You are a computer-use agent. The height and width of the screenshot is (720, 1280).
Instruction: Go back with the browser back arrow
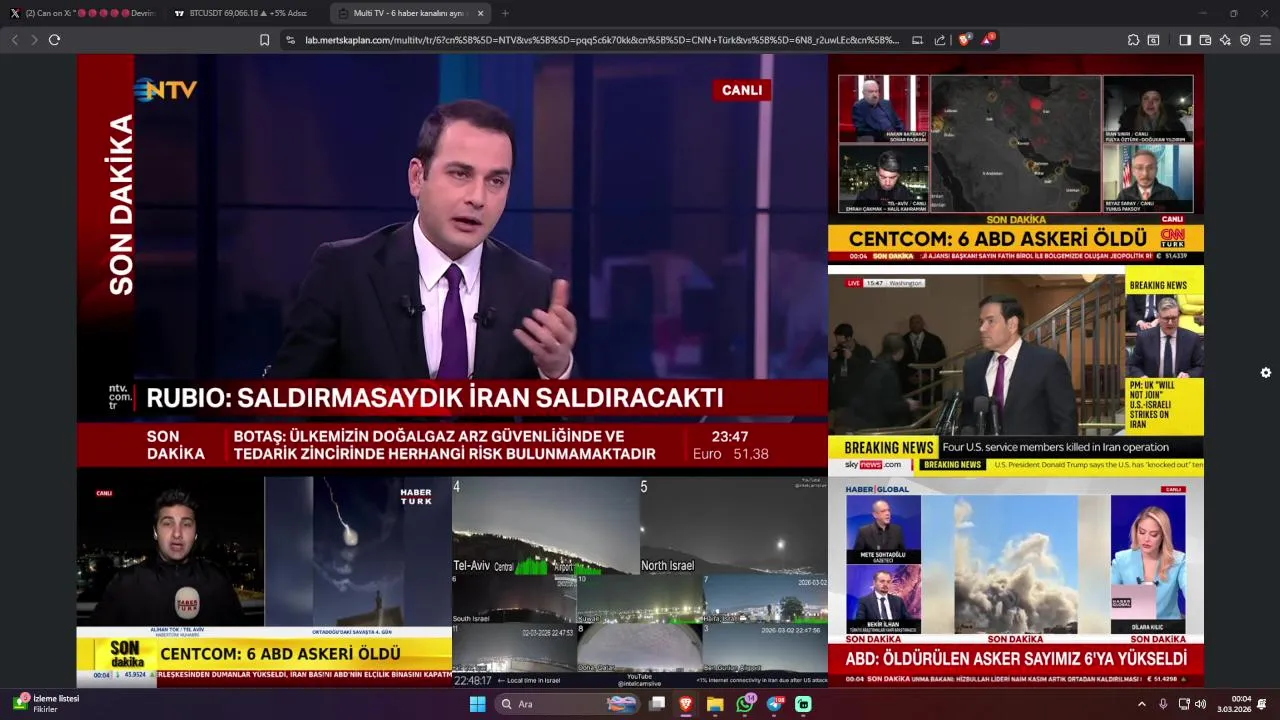[x=15, y=40]
